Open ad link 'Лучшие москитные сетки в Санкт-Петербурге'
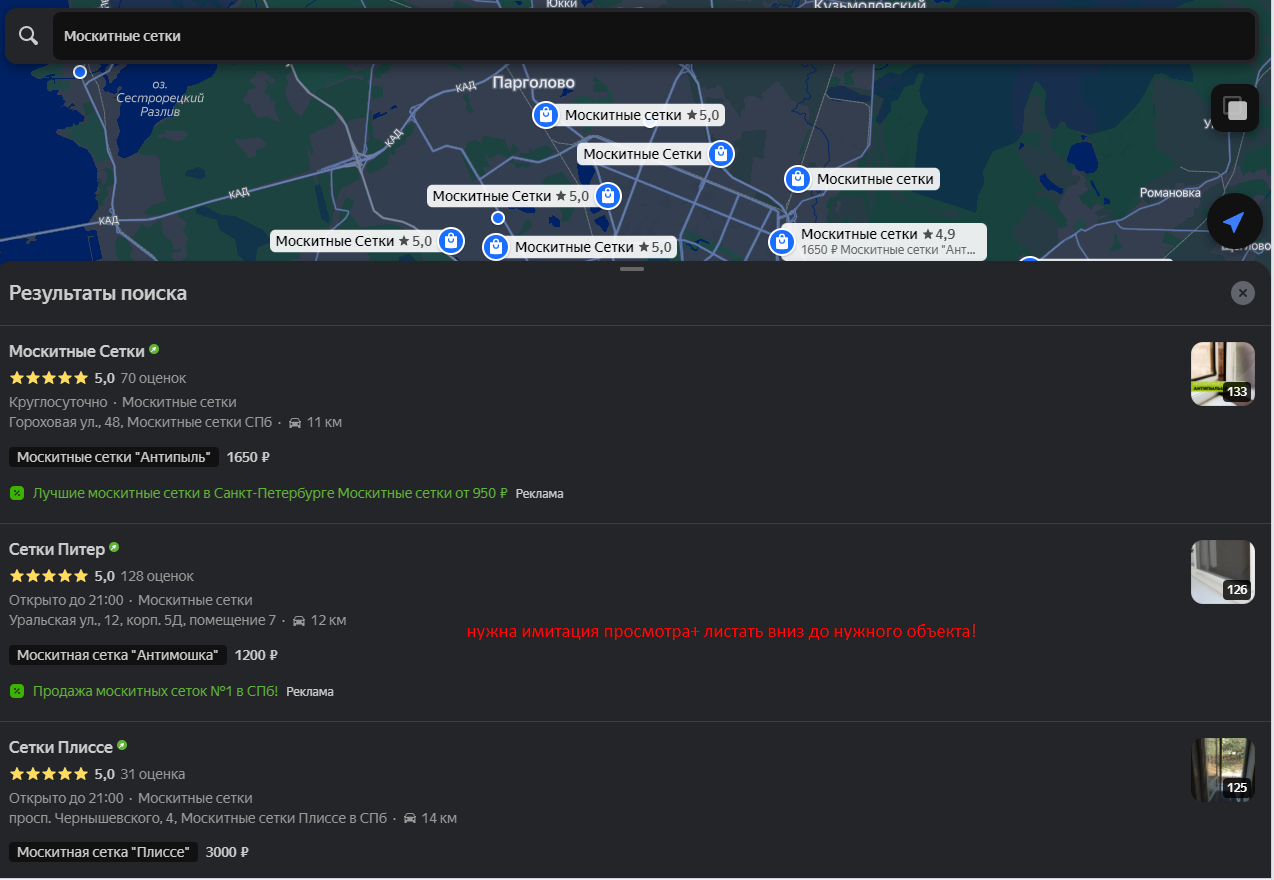1274x880 pixels. [270, 493]
